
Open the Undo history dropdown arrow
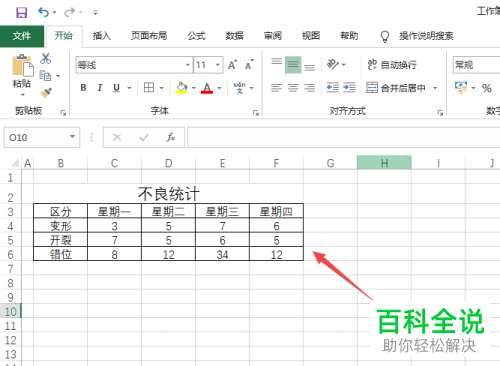pos(54,13)
